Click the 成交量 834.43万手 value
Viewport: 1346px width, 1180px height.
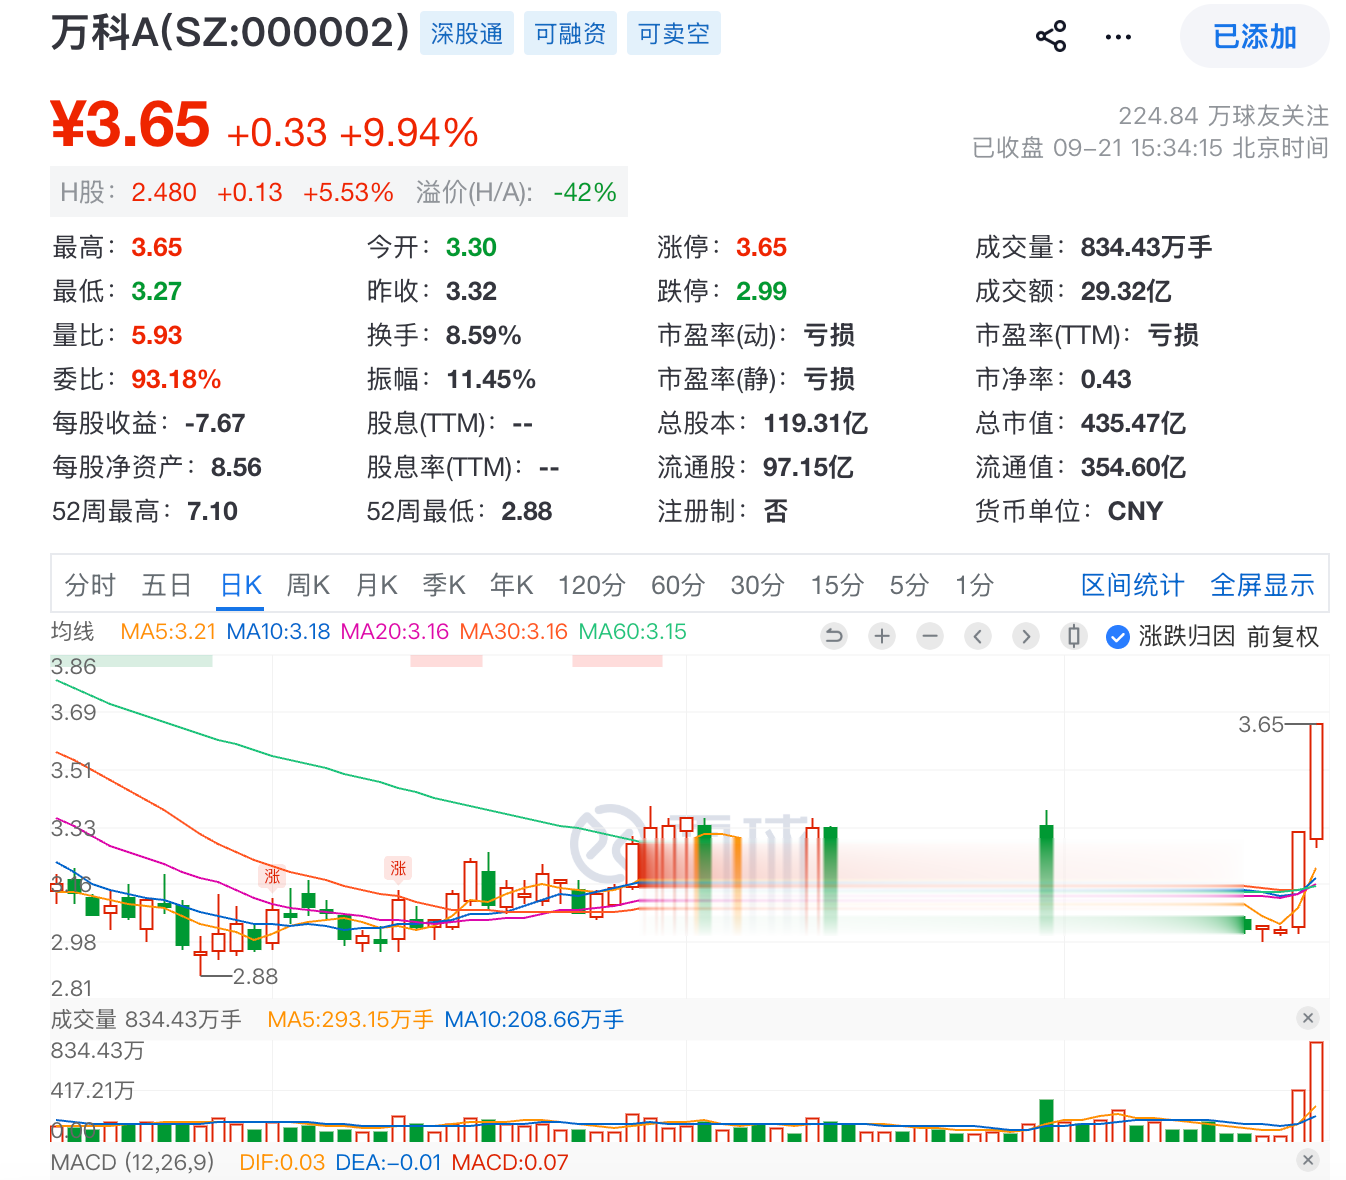pos(1146,247)
